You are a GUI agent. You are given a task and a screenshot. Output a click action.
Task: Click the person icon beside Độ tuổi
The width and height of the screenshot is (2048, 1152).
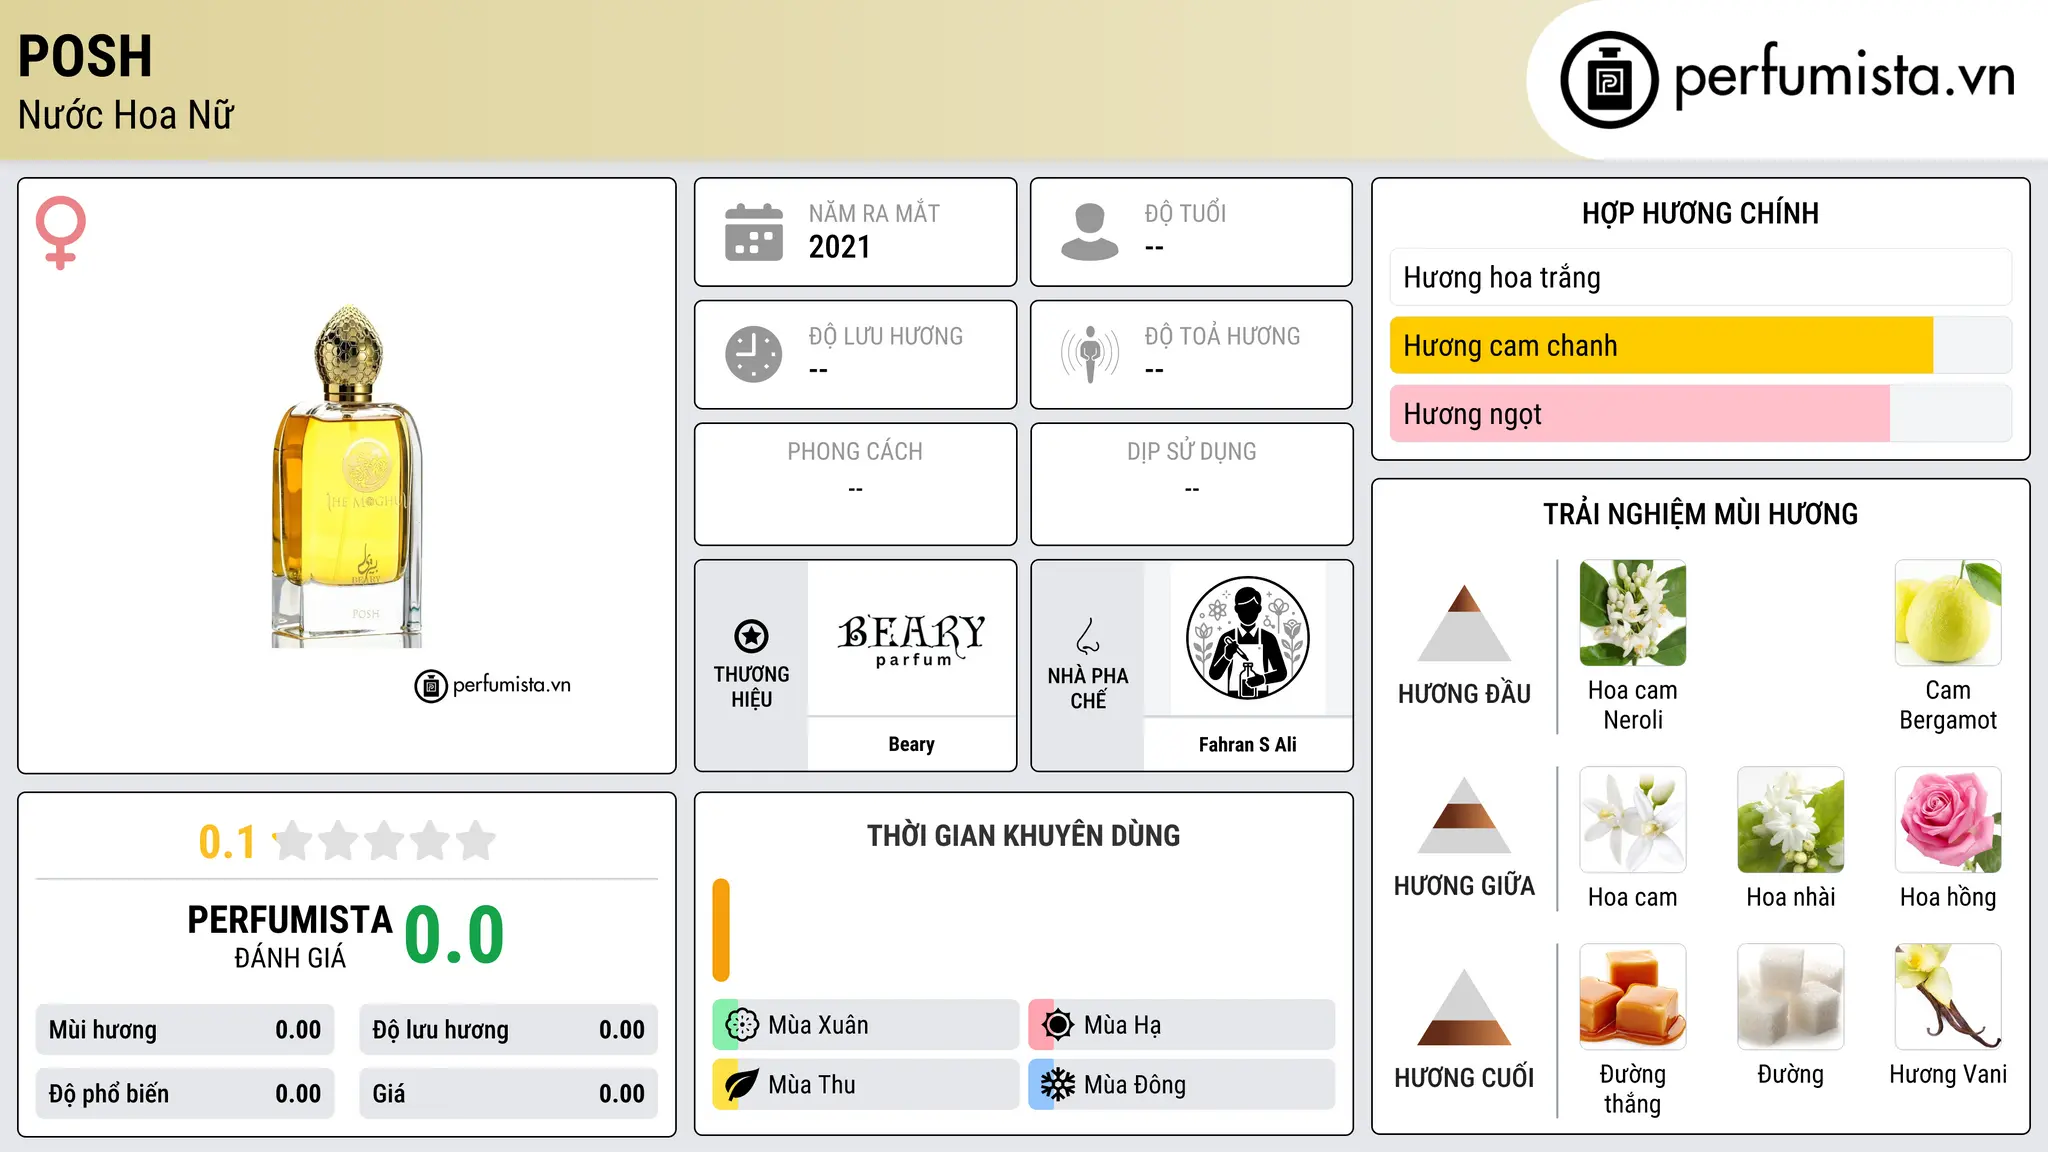(x=1090, y=232)
